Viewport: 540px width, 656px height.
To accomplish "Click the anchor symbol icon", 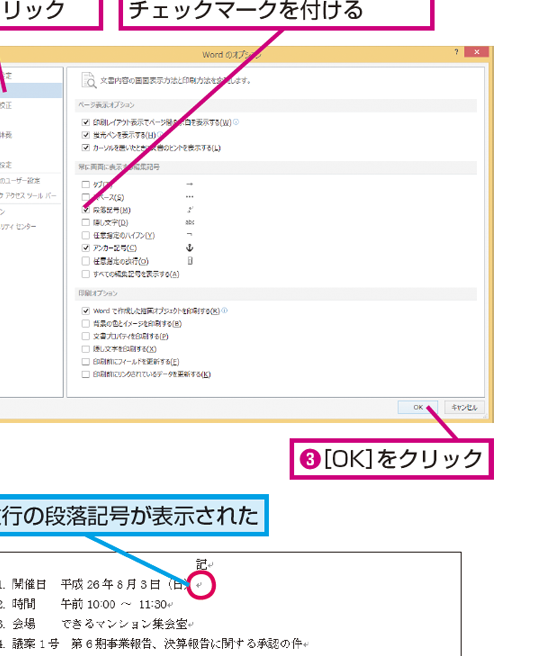I will coord(189,248).
